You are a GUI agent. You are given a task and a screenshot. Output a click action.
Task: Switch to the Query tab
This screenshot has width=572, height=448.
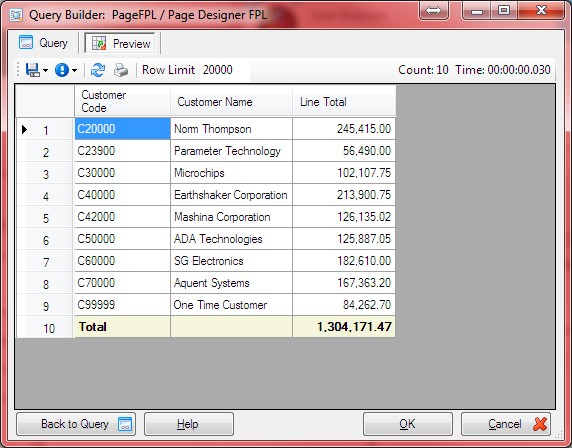click(43, 43)
